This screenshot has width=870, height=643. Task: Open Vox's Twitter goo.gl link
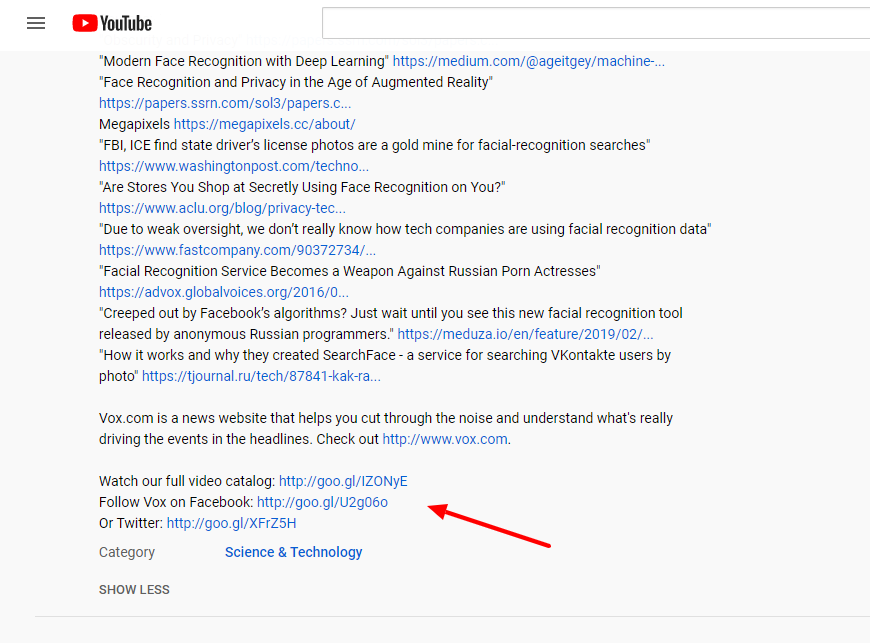pos(231,522)
